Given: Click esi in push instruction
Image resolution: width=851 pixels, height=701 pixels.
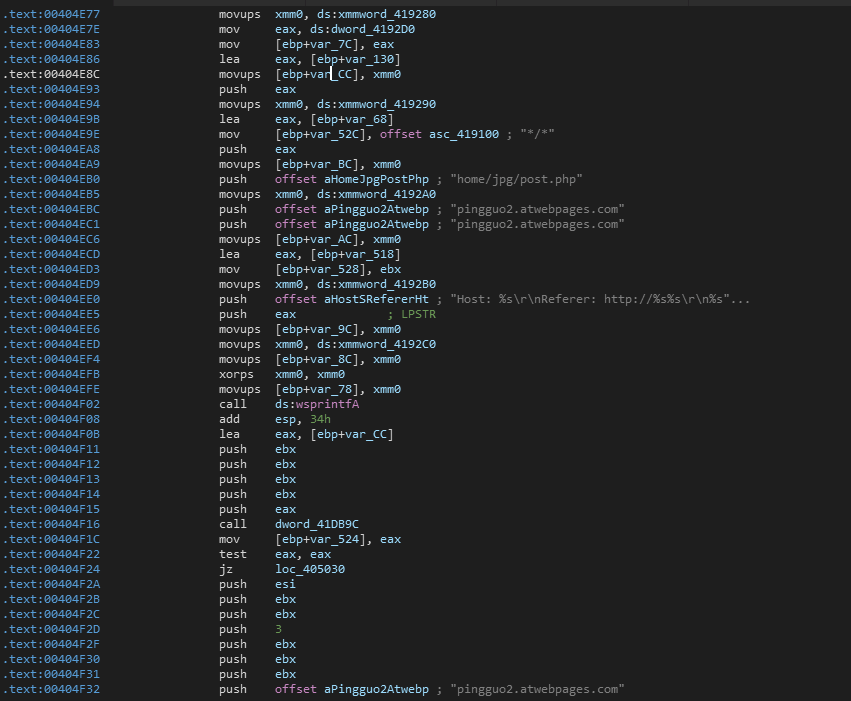Looking at the screenshot, I should 285,584.
